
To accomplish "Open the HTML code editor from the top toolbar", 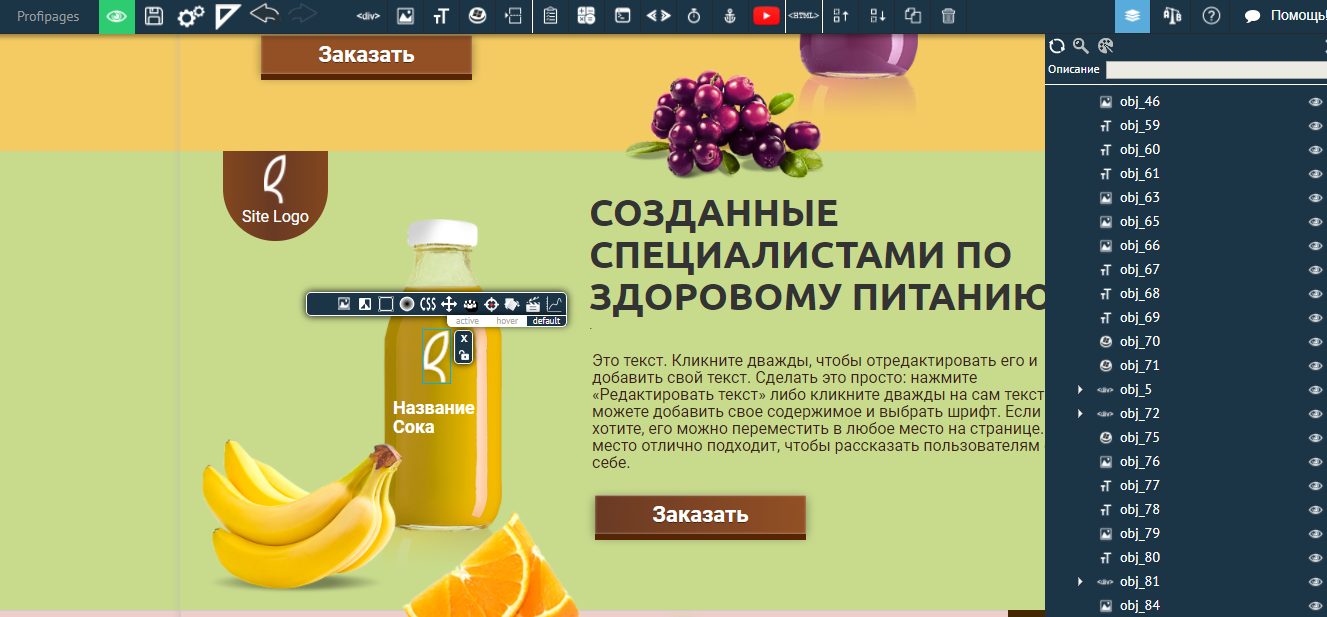I will pyautogui.click(x=803, y=16).
